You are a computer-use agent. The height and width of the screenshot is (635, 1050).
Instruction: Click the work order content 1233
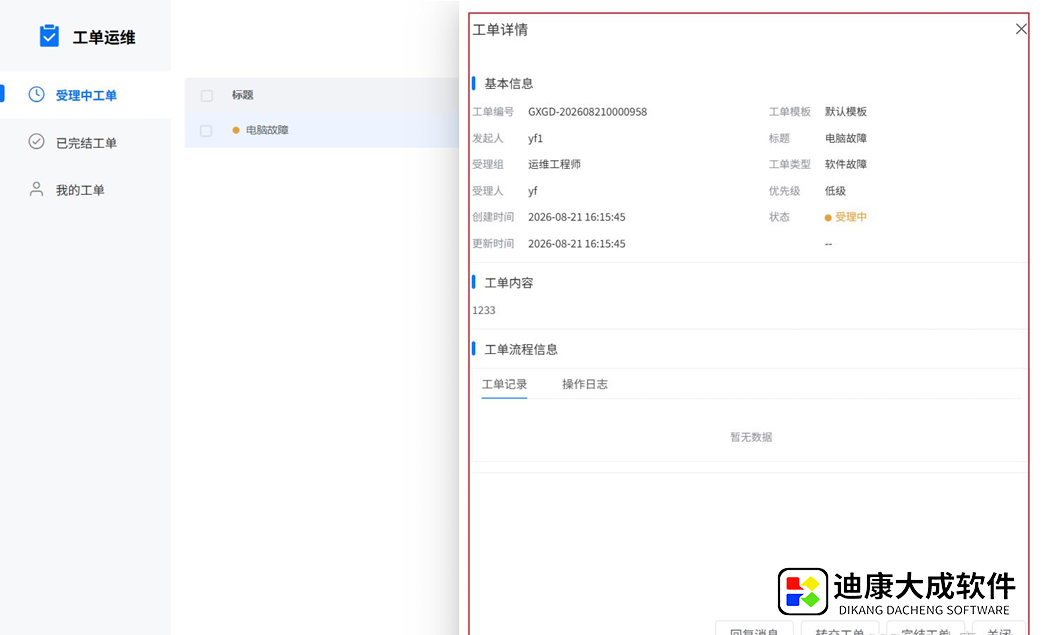tap(483, 310)
